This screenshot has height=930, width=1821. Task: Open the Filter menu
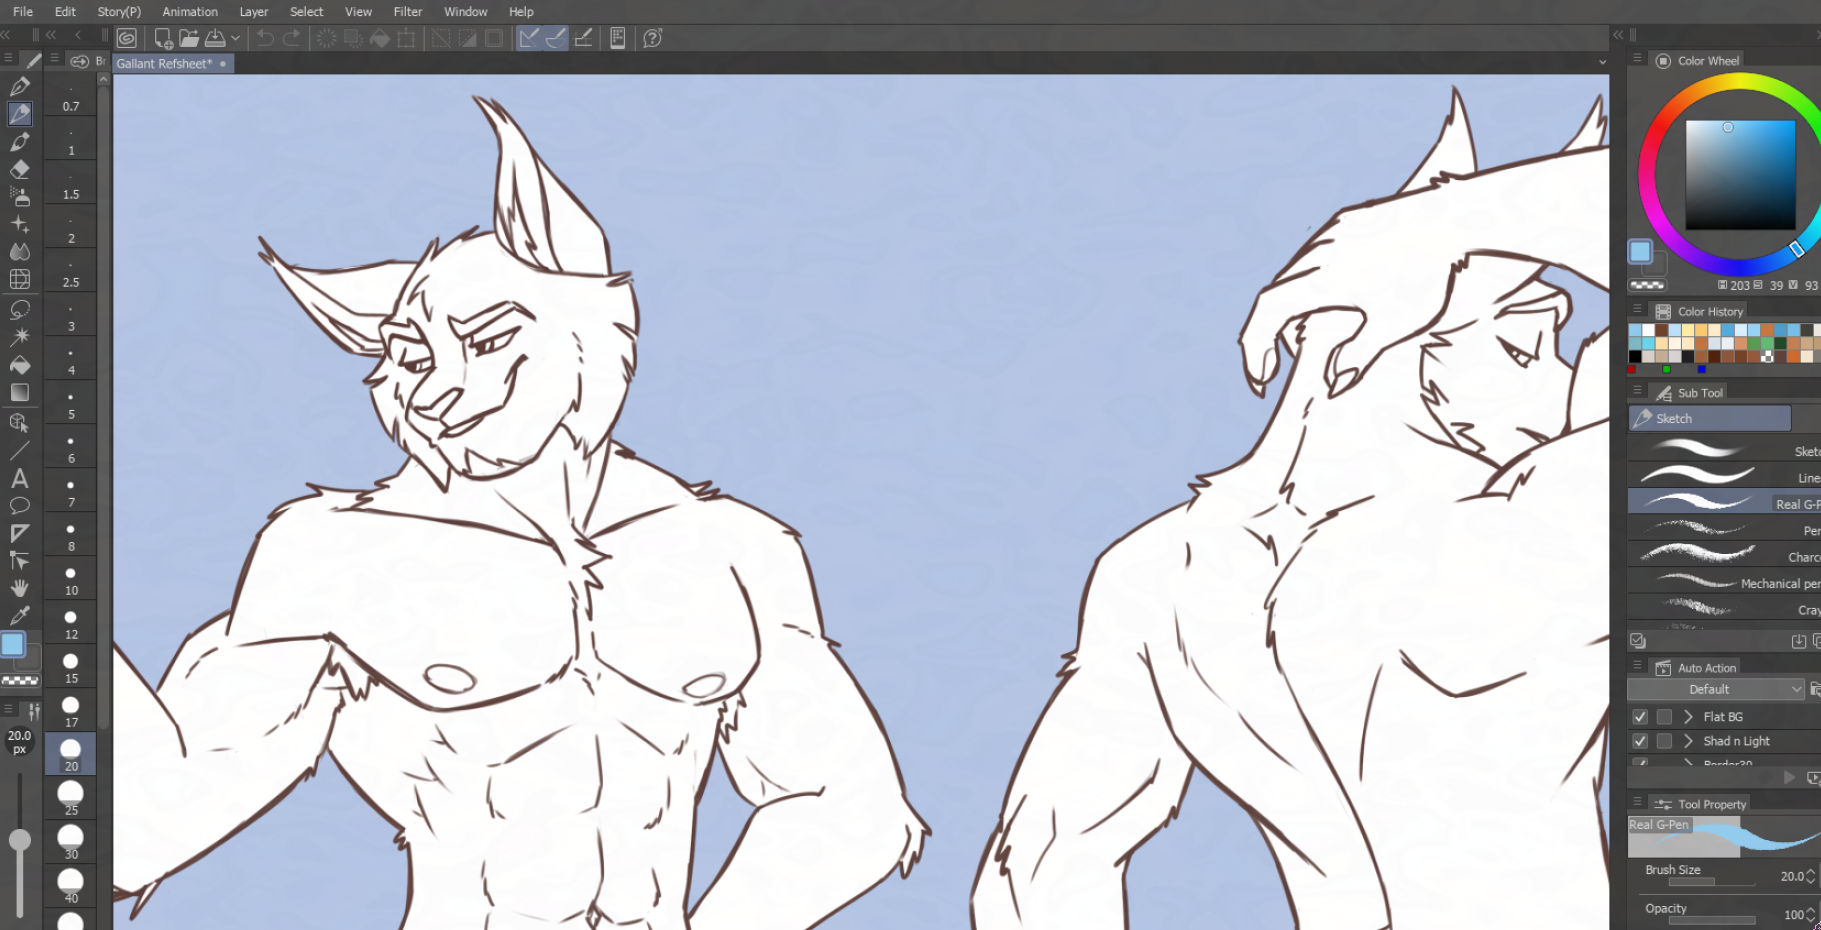click(407, 12)
